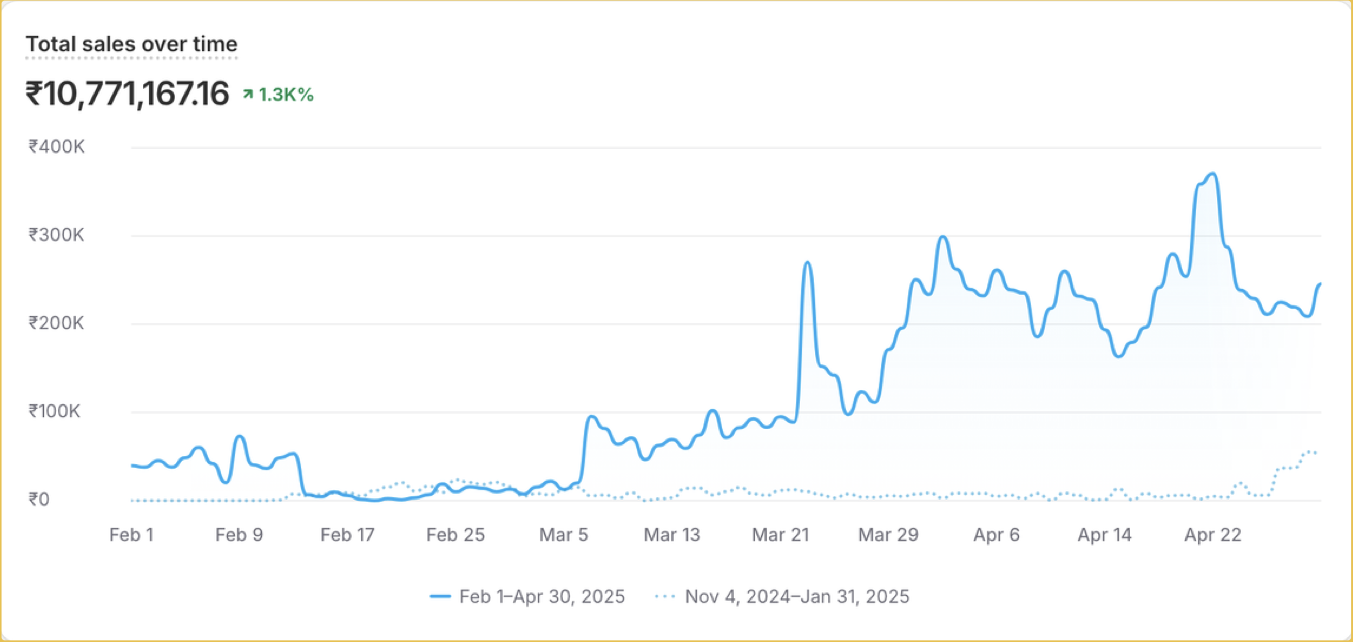Click the 1.3K% growth indicator
1353x642 pixels.
pyautogui.click(x=278, y=95)
